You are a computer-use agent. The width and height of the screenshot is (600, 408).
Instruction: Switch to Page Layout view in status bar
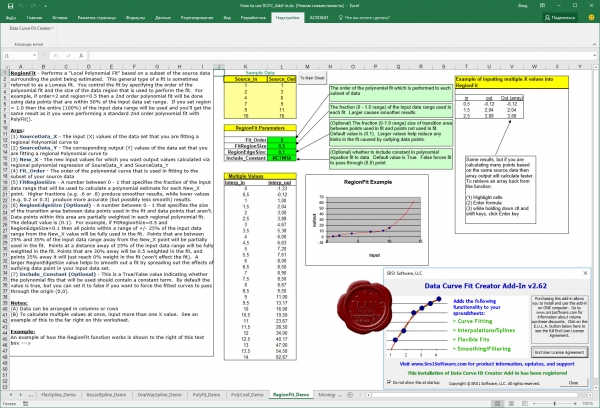tap(511, 404)
